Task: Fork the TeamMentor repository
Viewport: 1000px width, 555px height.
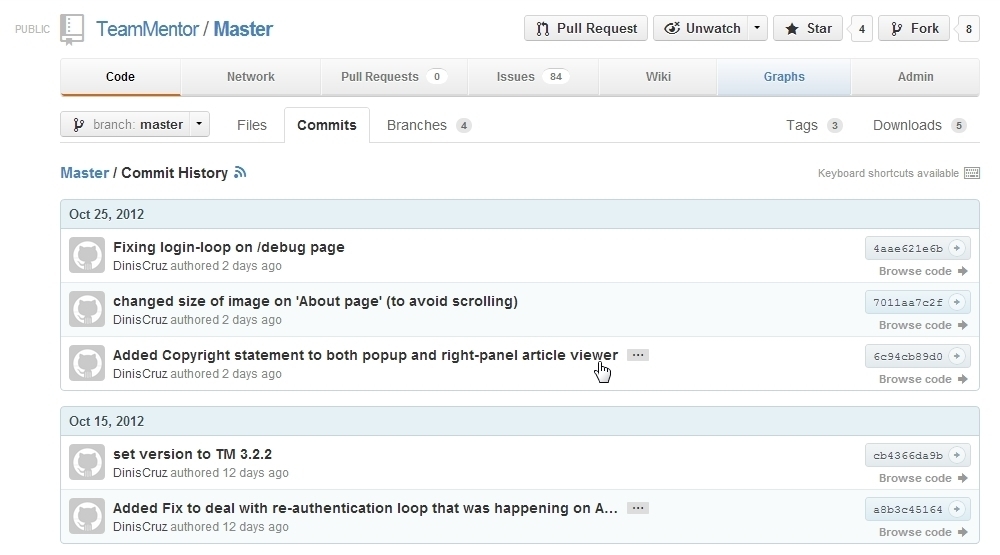Action: [913, 28]
